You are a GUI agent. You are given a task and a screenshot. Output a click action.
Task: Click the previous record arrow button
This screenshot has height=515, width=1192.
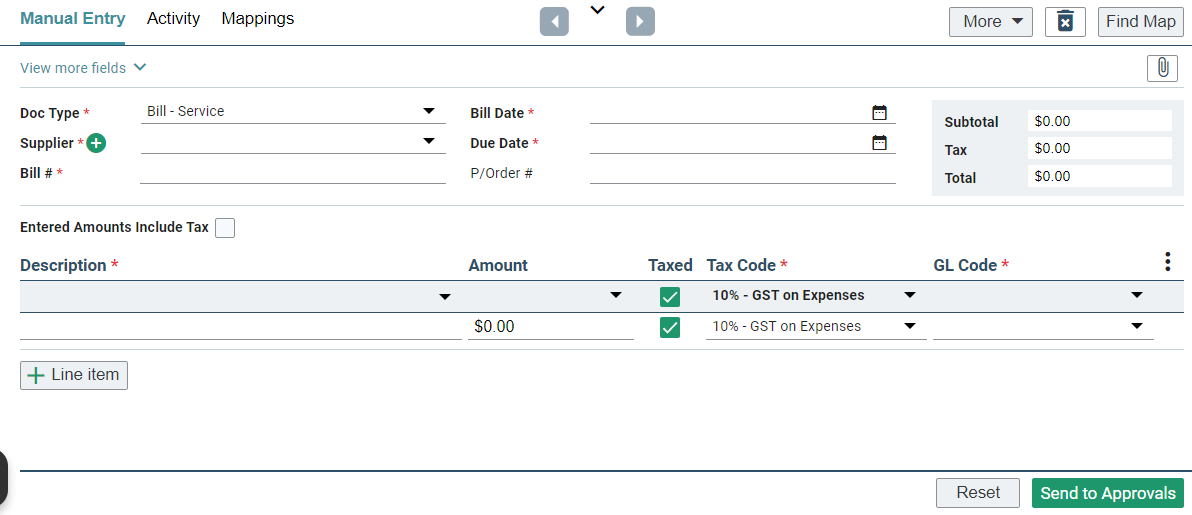click(554, 21)
